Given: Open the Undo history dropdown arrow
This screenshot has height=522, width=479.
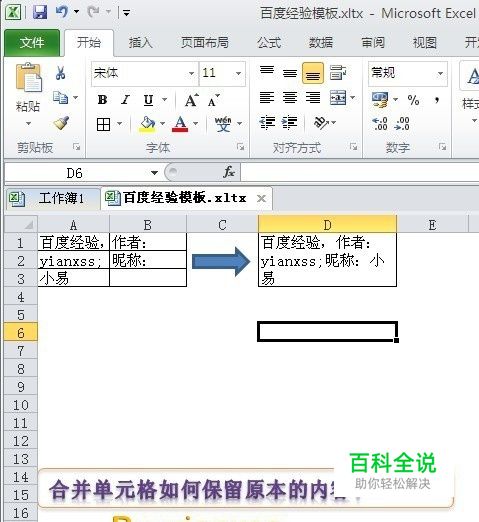Looking at the screenshot, I should click(76, 12).
